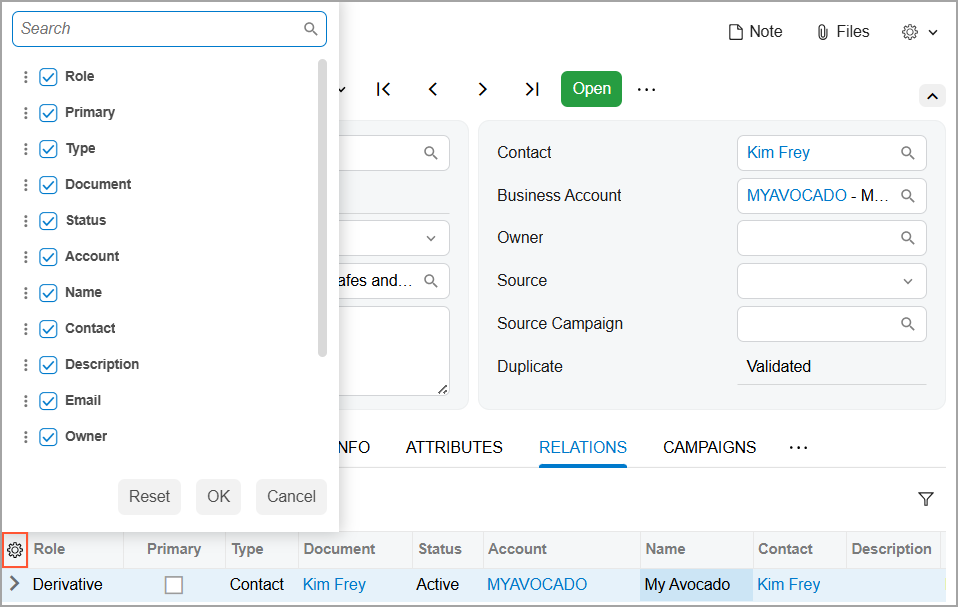The width and height of the screenshot is (958, 607).
Task: Click the column Search field
Action: [x=160, y=29]
